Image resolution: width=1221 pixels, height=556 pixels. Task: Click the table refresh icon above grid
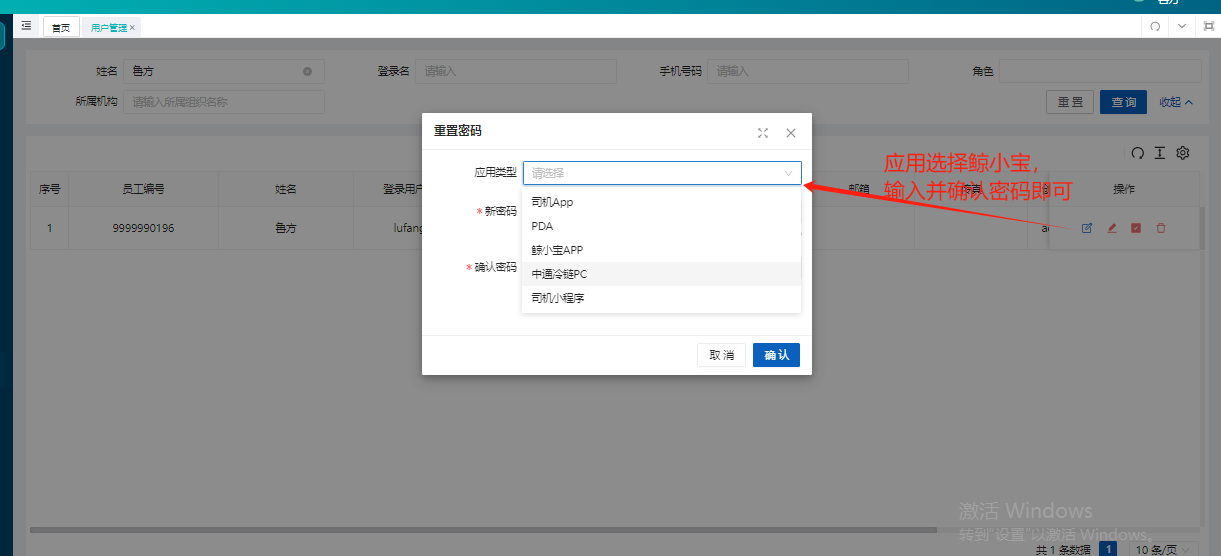1137,153
